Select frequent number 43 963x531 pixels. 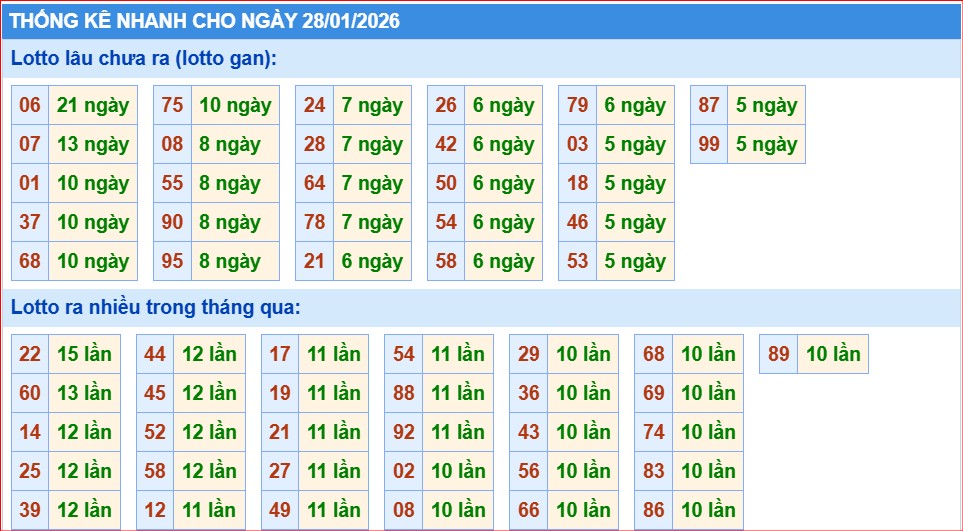[529, 432]
